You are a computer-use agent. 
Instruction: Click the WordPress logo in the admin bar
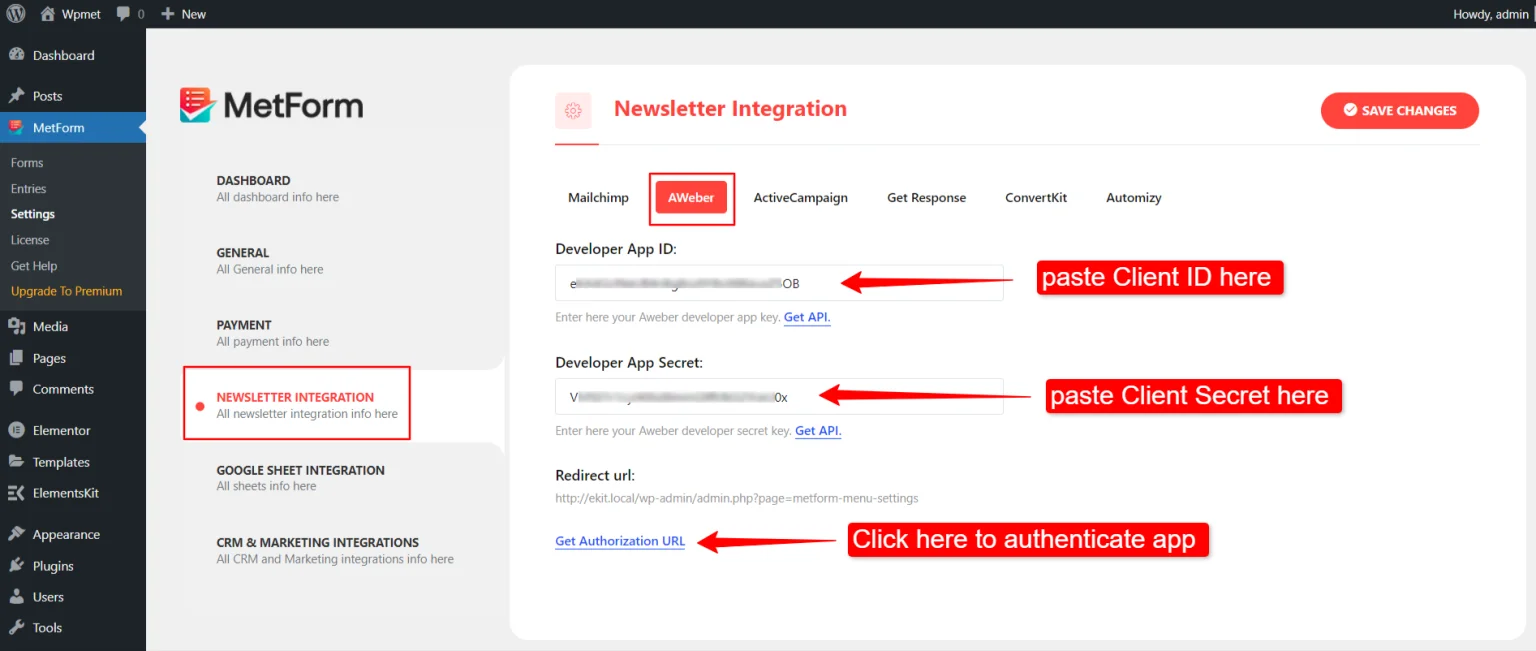click(x=15, y=14)
